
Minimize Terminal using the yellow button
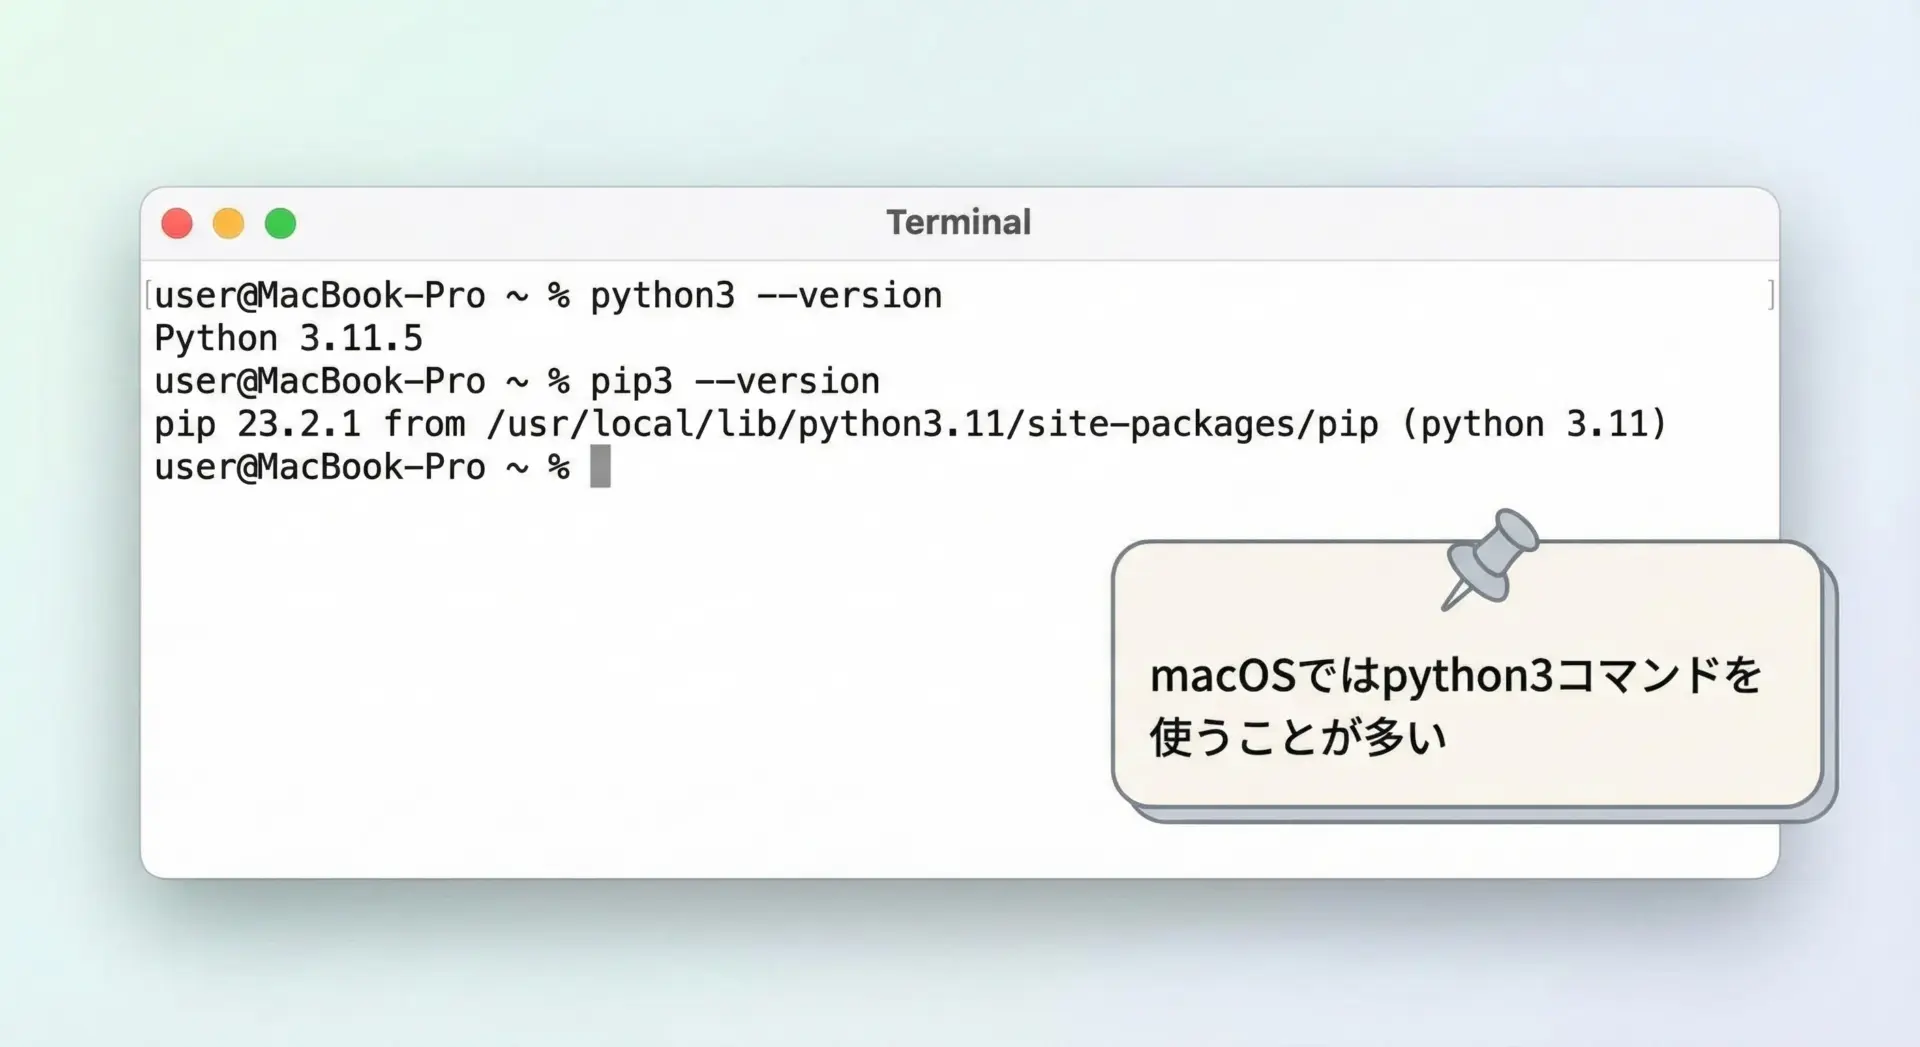coord(229,223)
